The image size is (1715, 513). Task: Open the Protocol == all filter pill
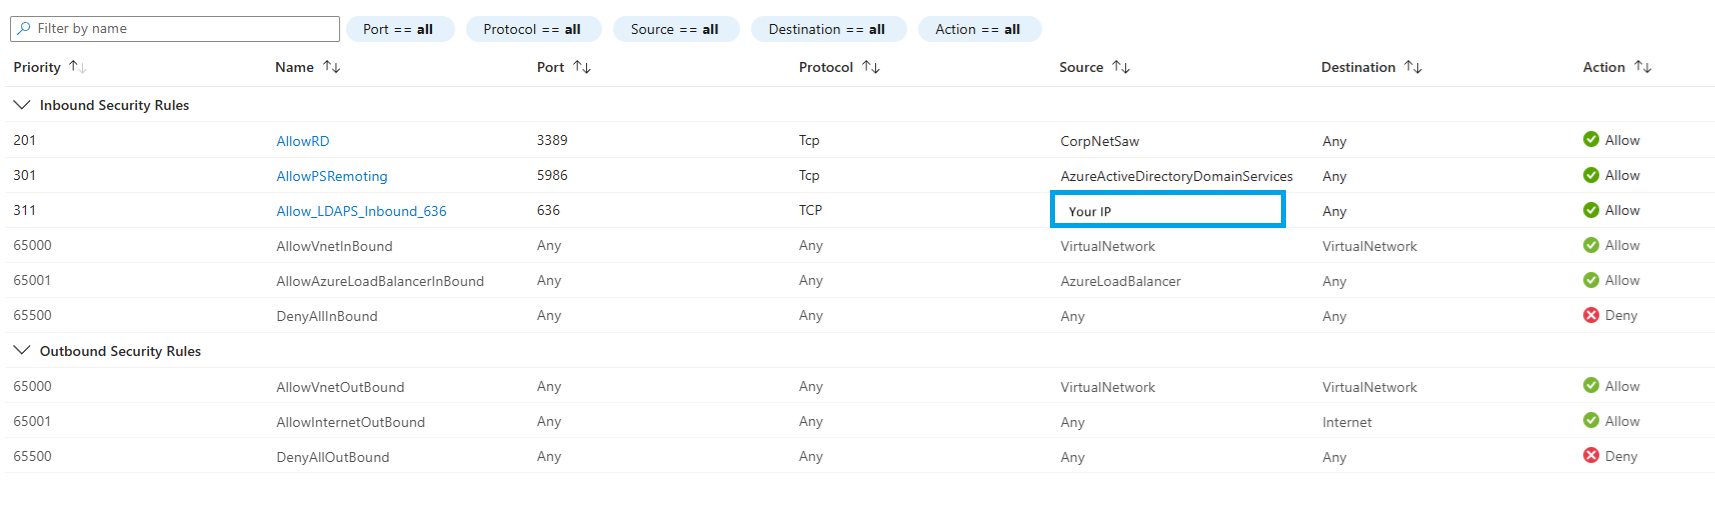532,29
